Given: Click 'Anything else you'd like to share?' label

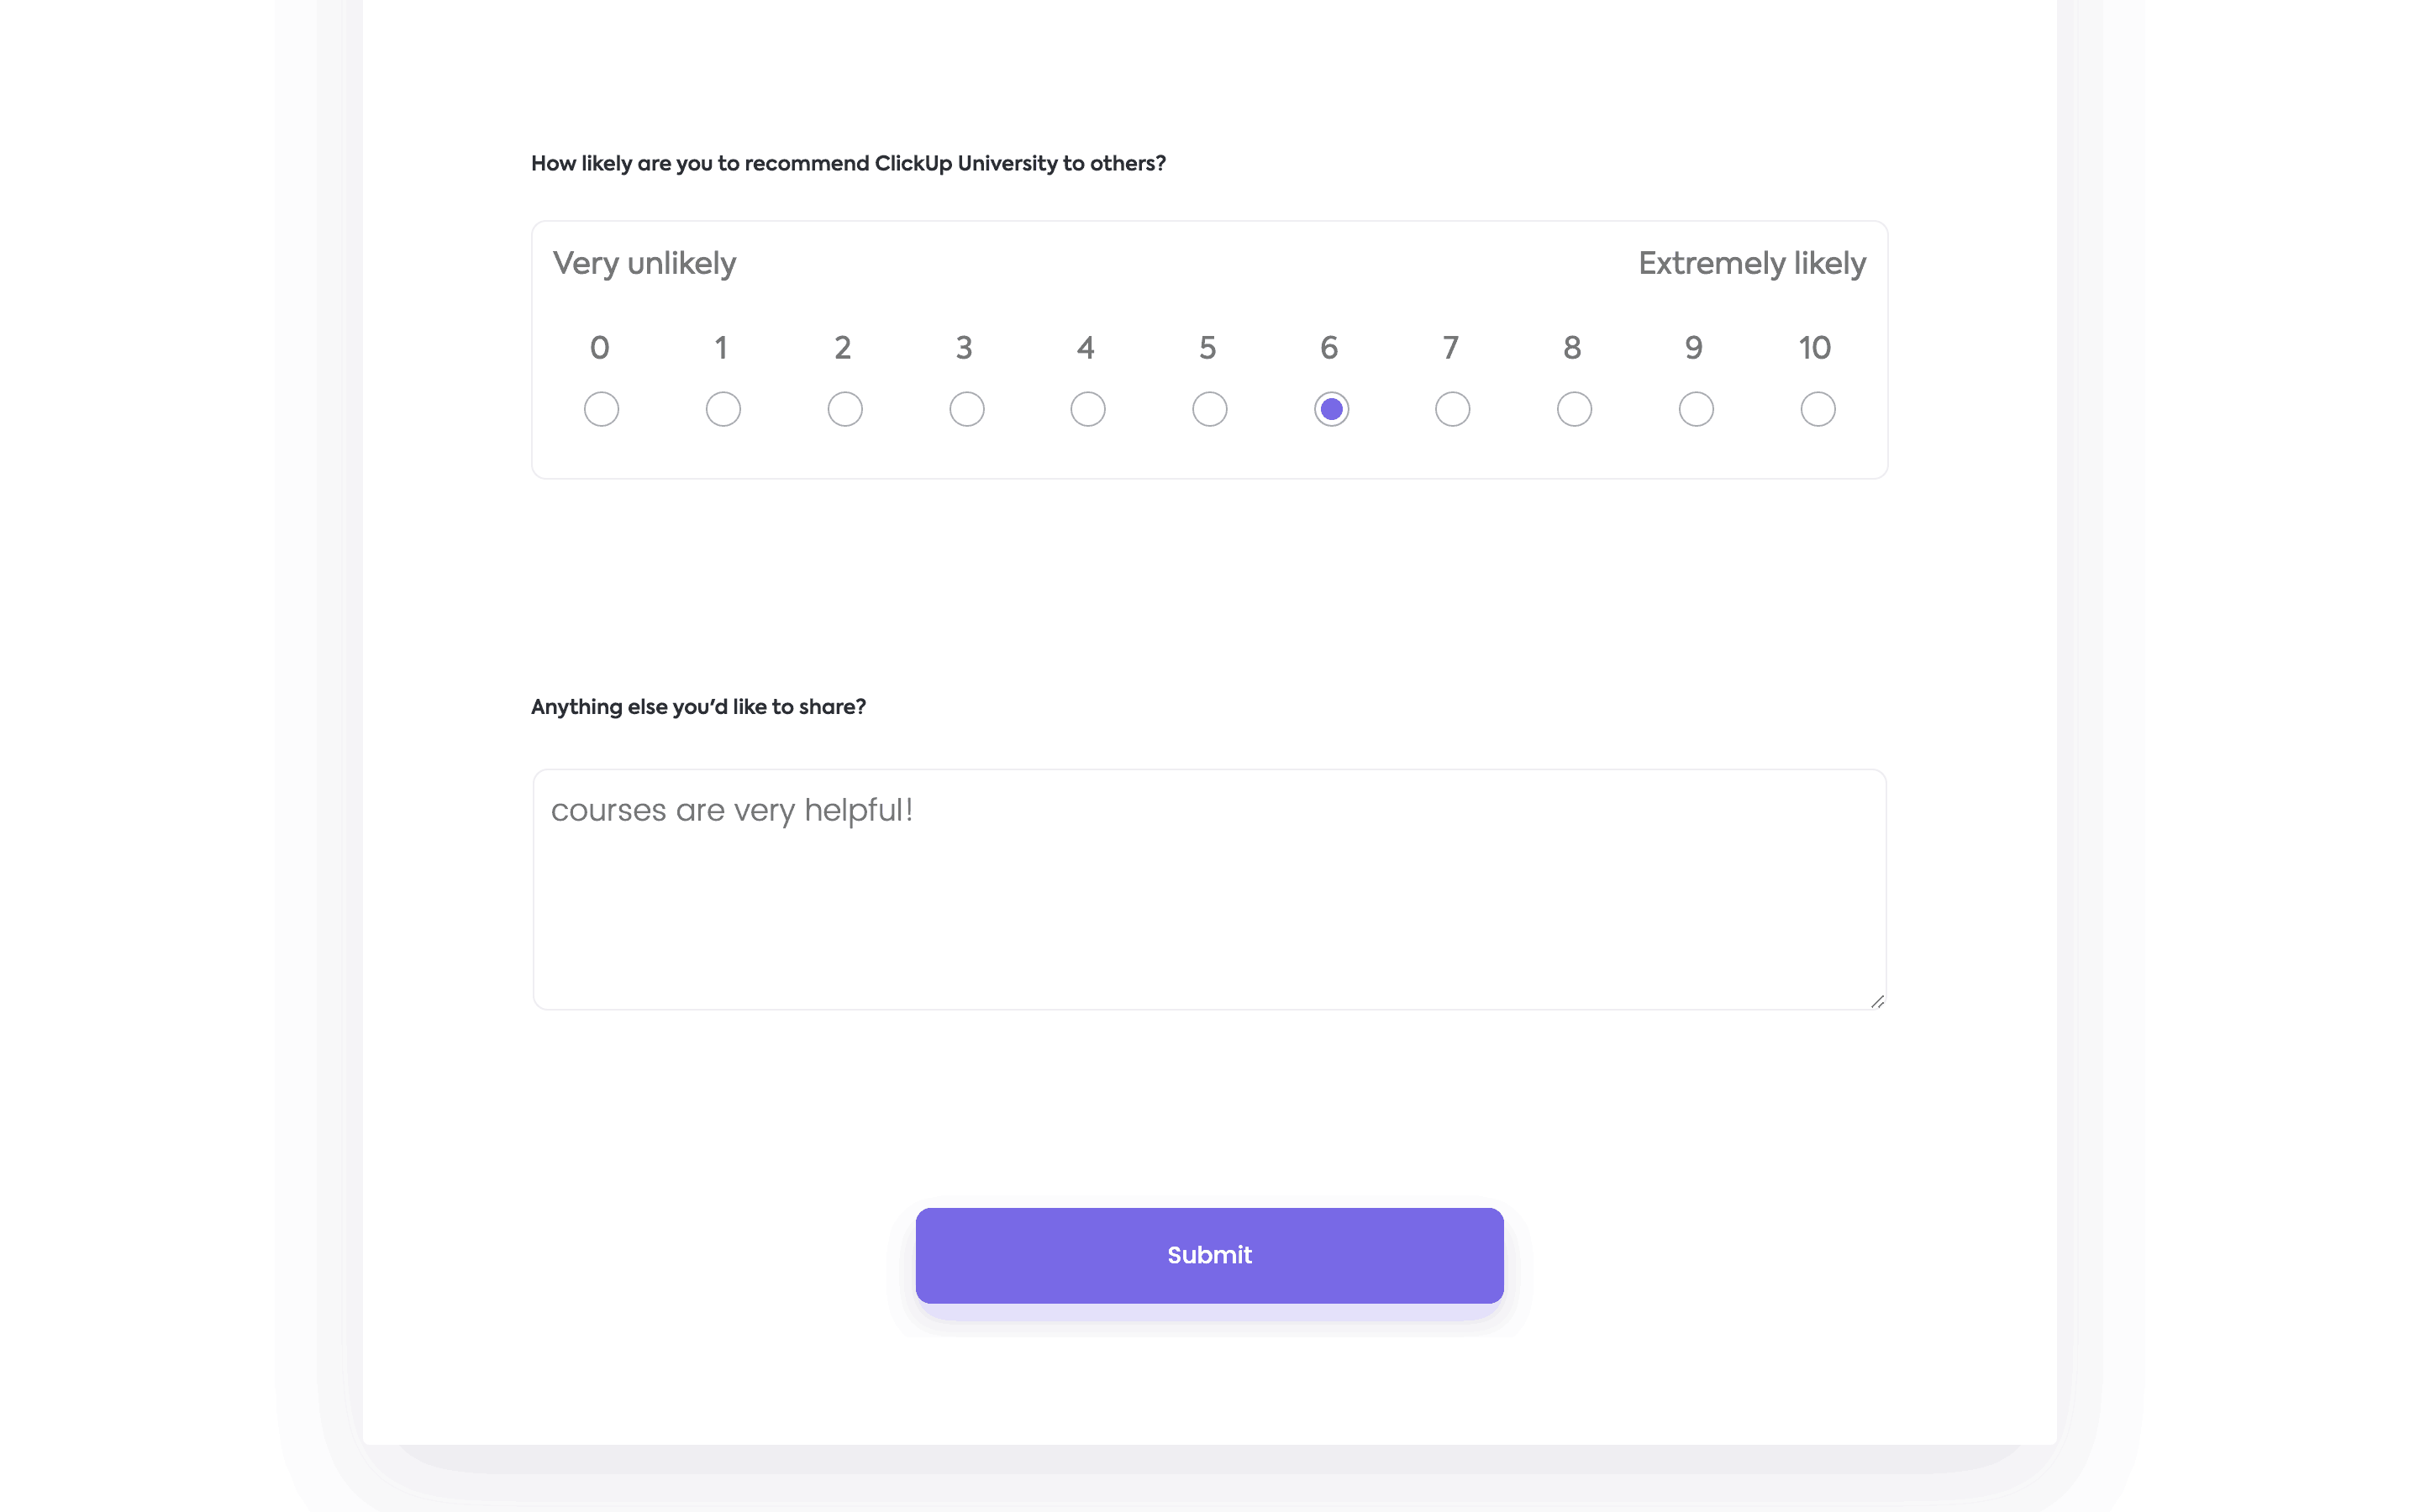Looking at the screenshot, I should [x=698, y=707].
